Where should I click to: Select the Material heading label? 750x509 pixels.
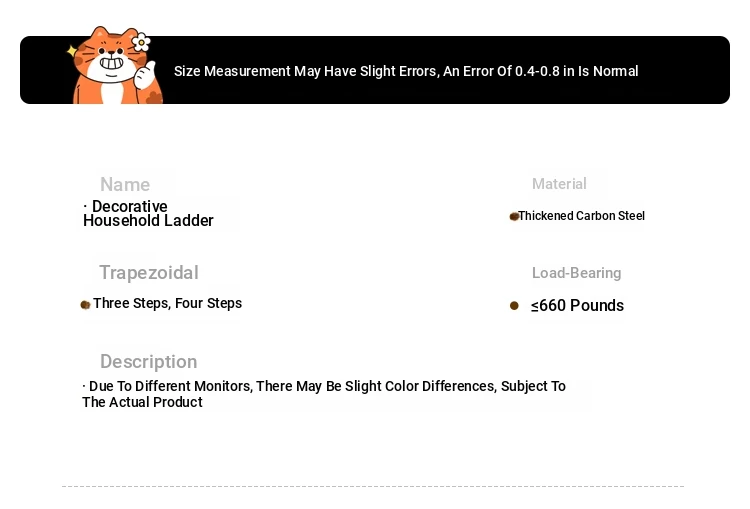pyautogui.click(x=559, y=184)
